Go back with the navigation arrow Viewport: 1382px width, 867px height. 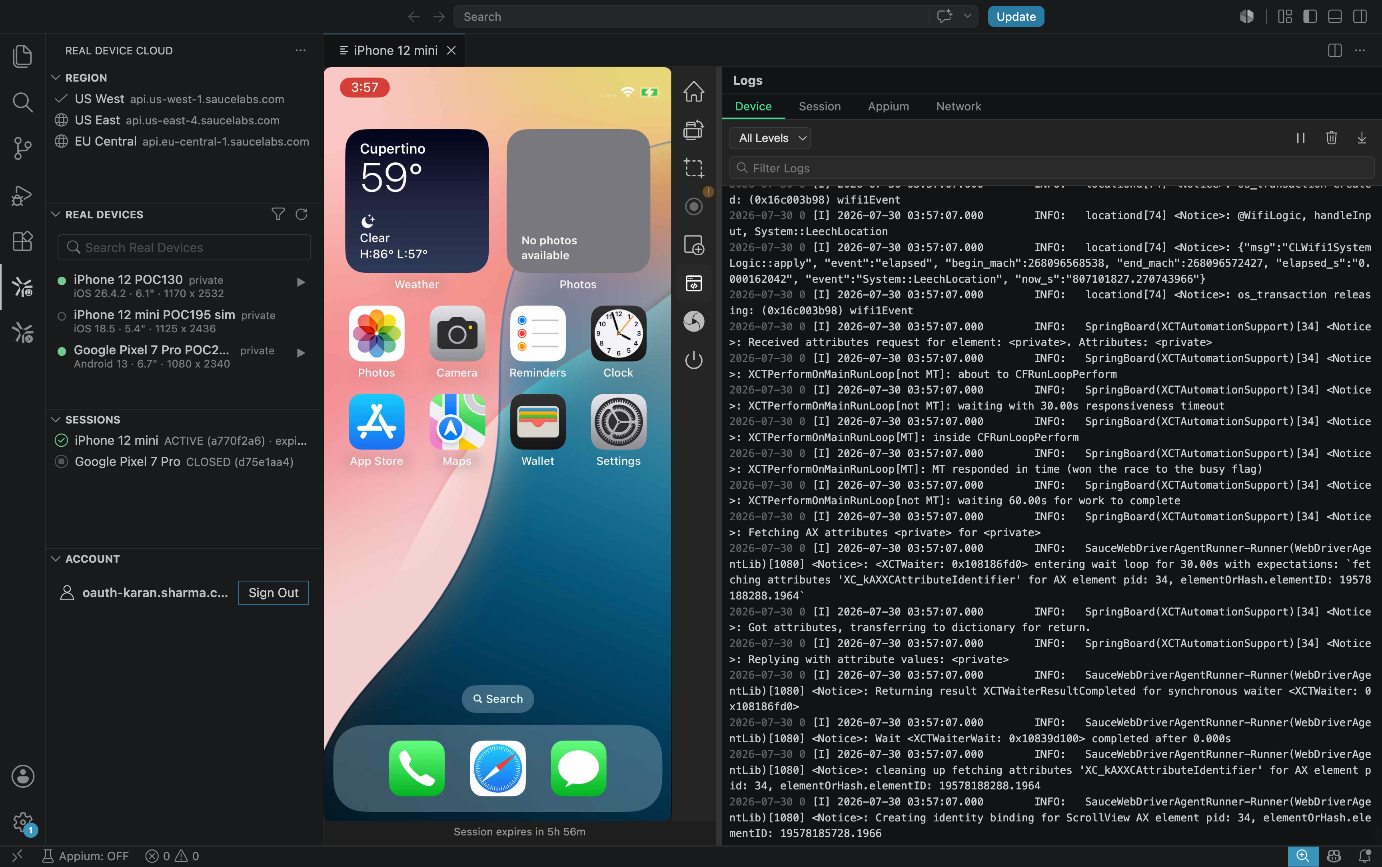click(414, 17)
